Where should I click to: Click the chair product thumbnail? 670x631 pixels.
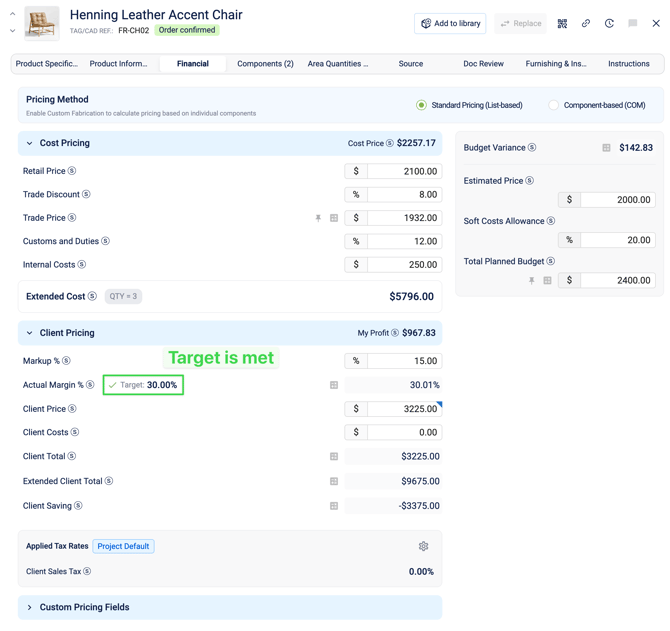click(41, 23)
